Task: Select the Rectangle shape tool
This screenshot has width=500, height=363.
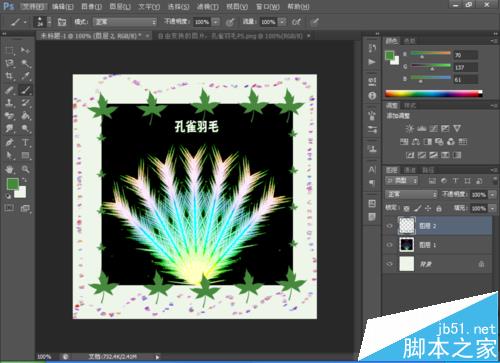Action: pos(25,155)
